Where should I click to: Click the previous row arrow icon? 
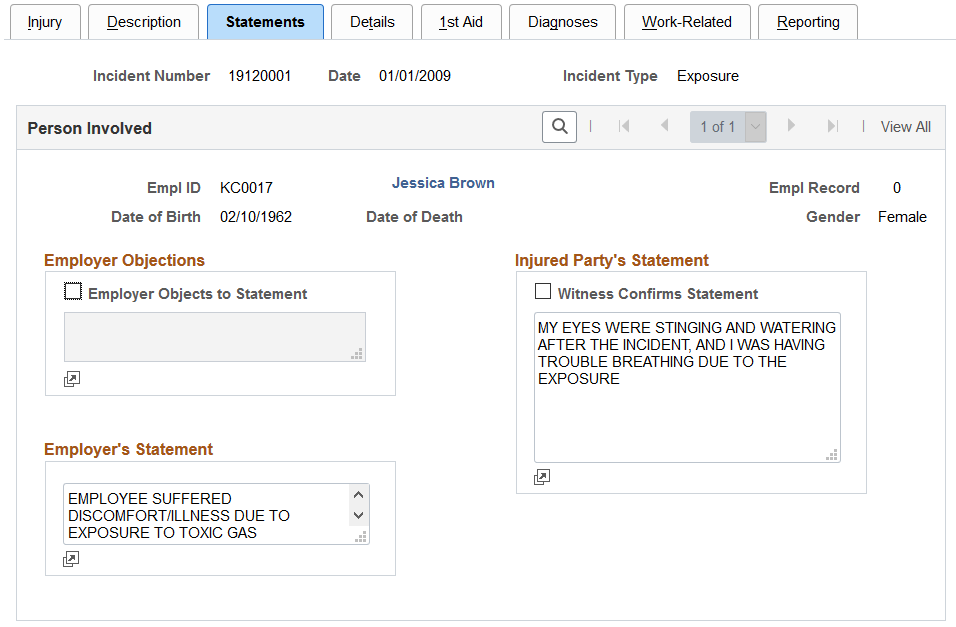click(665, 126)
